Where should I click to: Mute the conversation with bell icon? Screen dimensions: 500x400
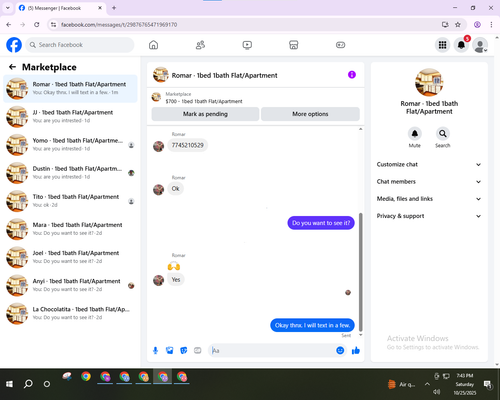click(415, 134)
